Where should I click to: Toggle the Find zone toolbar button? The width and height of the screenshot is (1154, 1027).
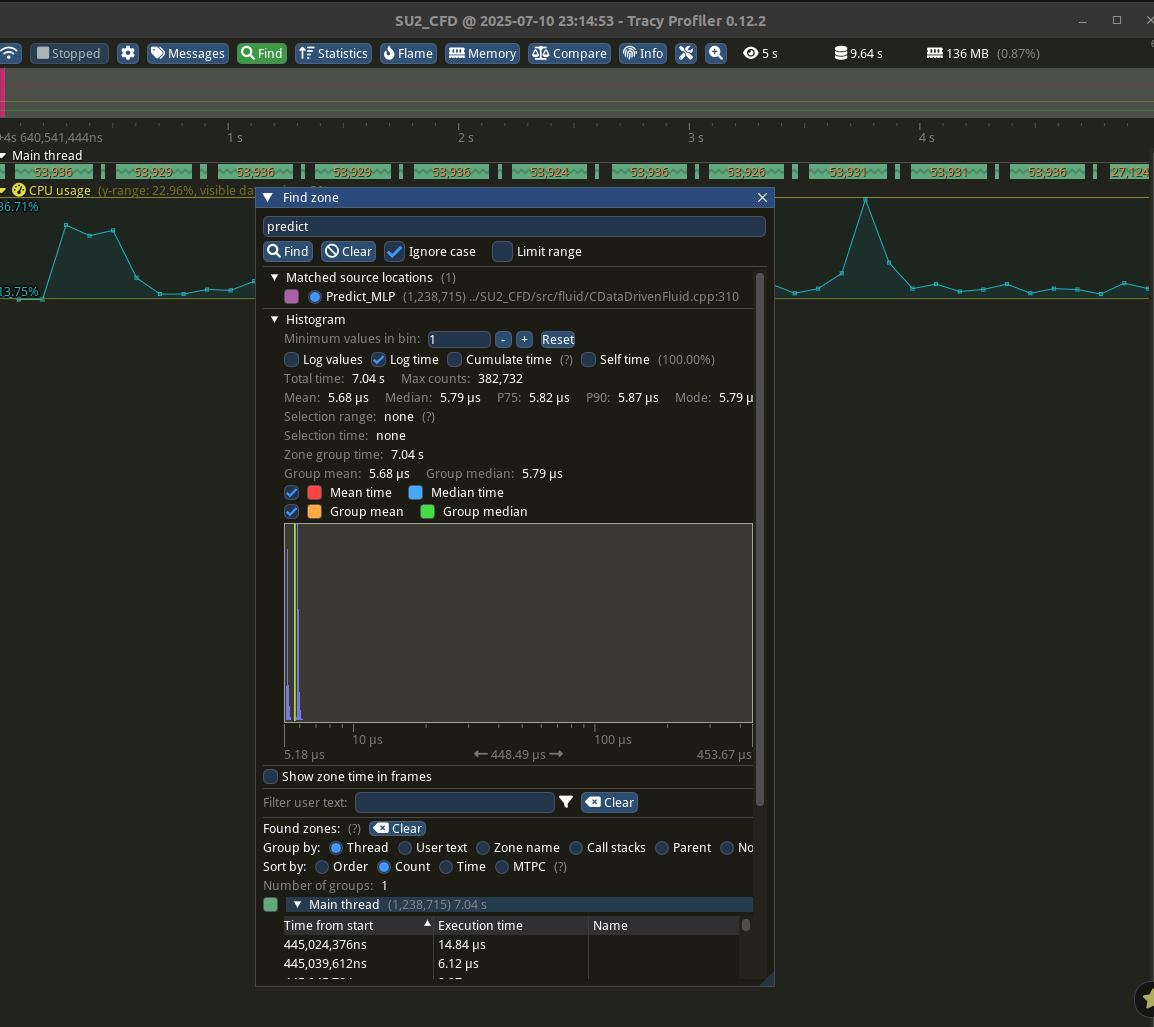pos(262,53)
